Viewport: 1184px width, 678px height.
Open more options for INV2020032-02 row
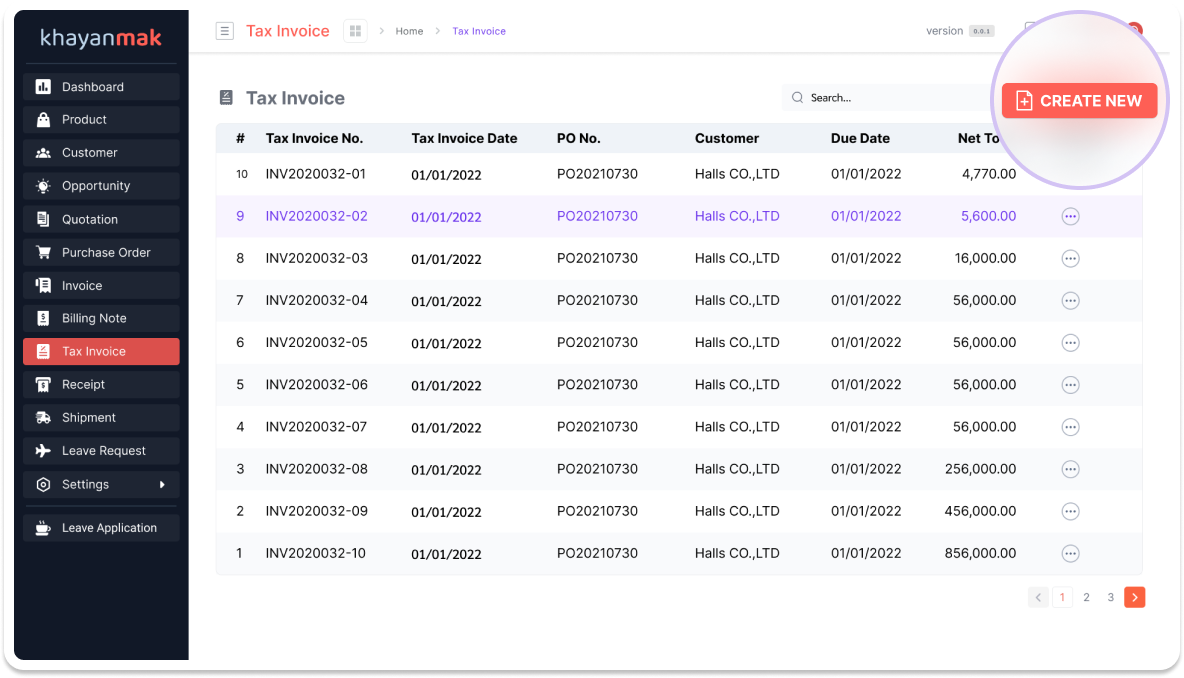[x=1070, y=216]
